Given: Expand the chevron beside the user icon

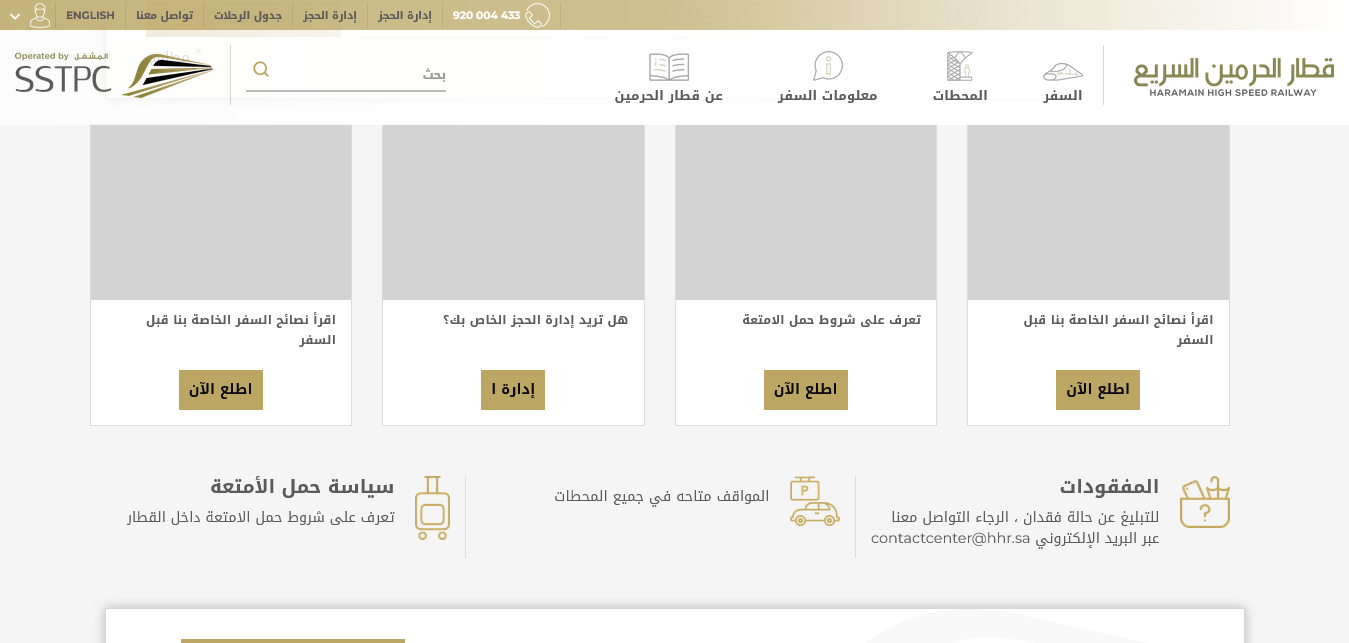Looking at the screenshot, I should 15,16.
